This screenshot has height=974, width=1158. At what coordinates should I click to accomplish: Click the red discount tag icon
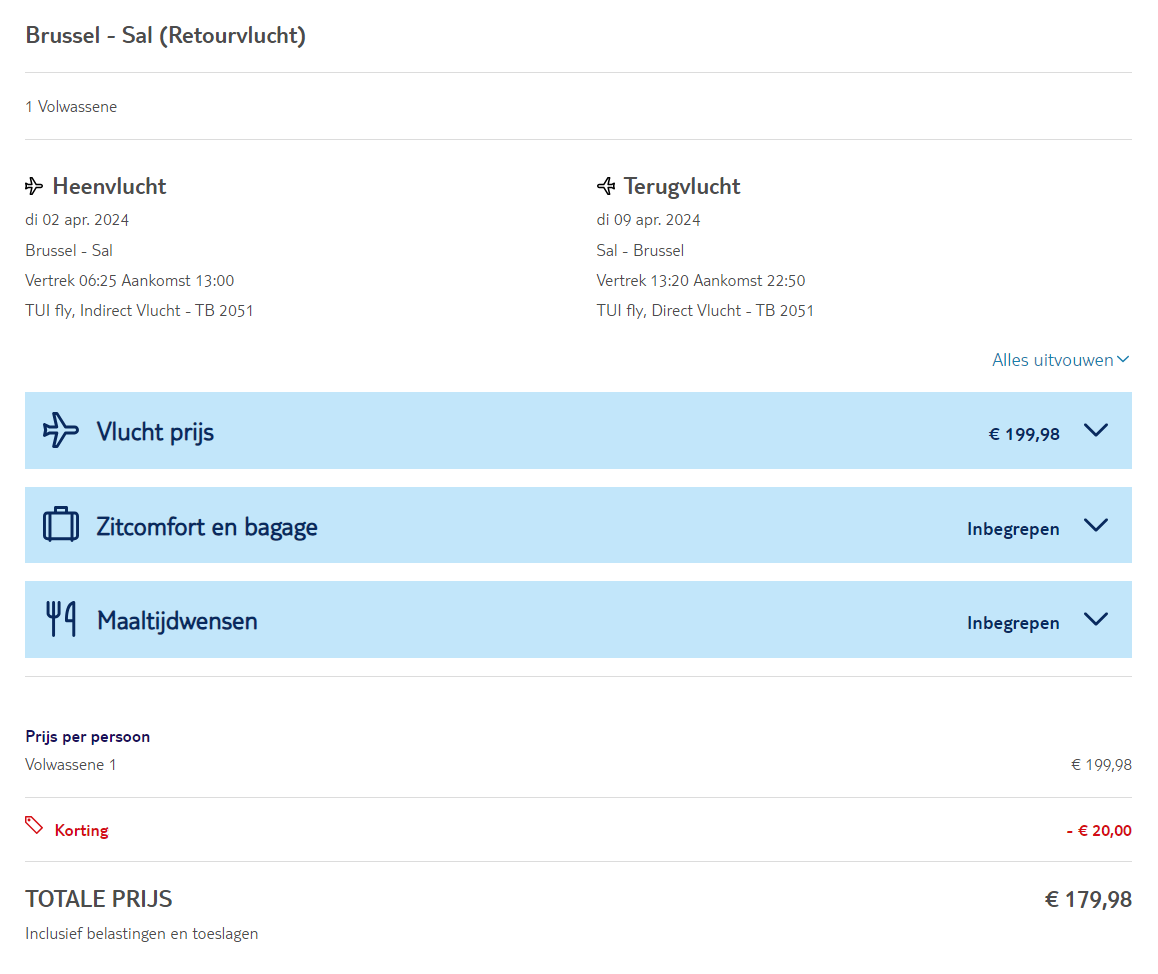[x=34, y=825]
